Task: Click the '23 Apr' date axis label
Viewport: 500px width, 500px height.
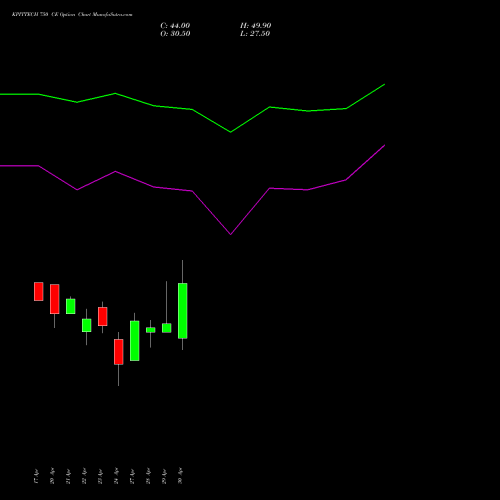Action: tap(100, 476)
